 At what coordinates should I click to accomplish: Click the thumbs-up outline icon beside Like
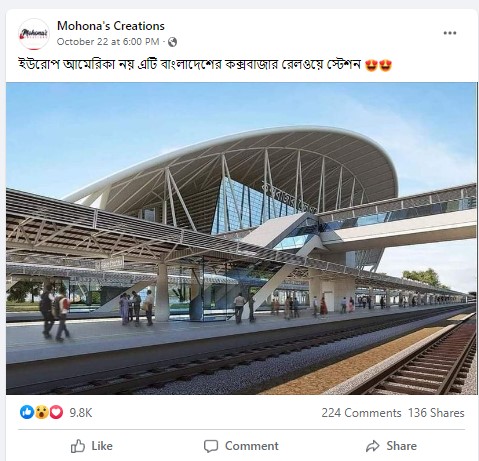click(78, 446)
